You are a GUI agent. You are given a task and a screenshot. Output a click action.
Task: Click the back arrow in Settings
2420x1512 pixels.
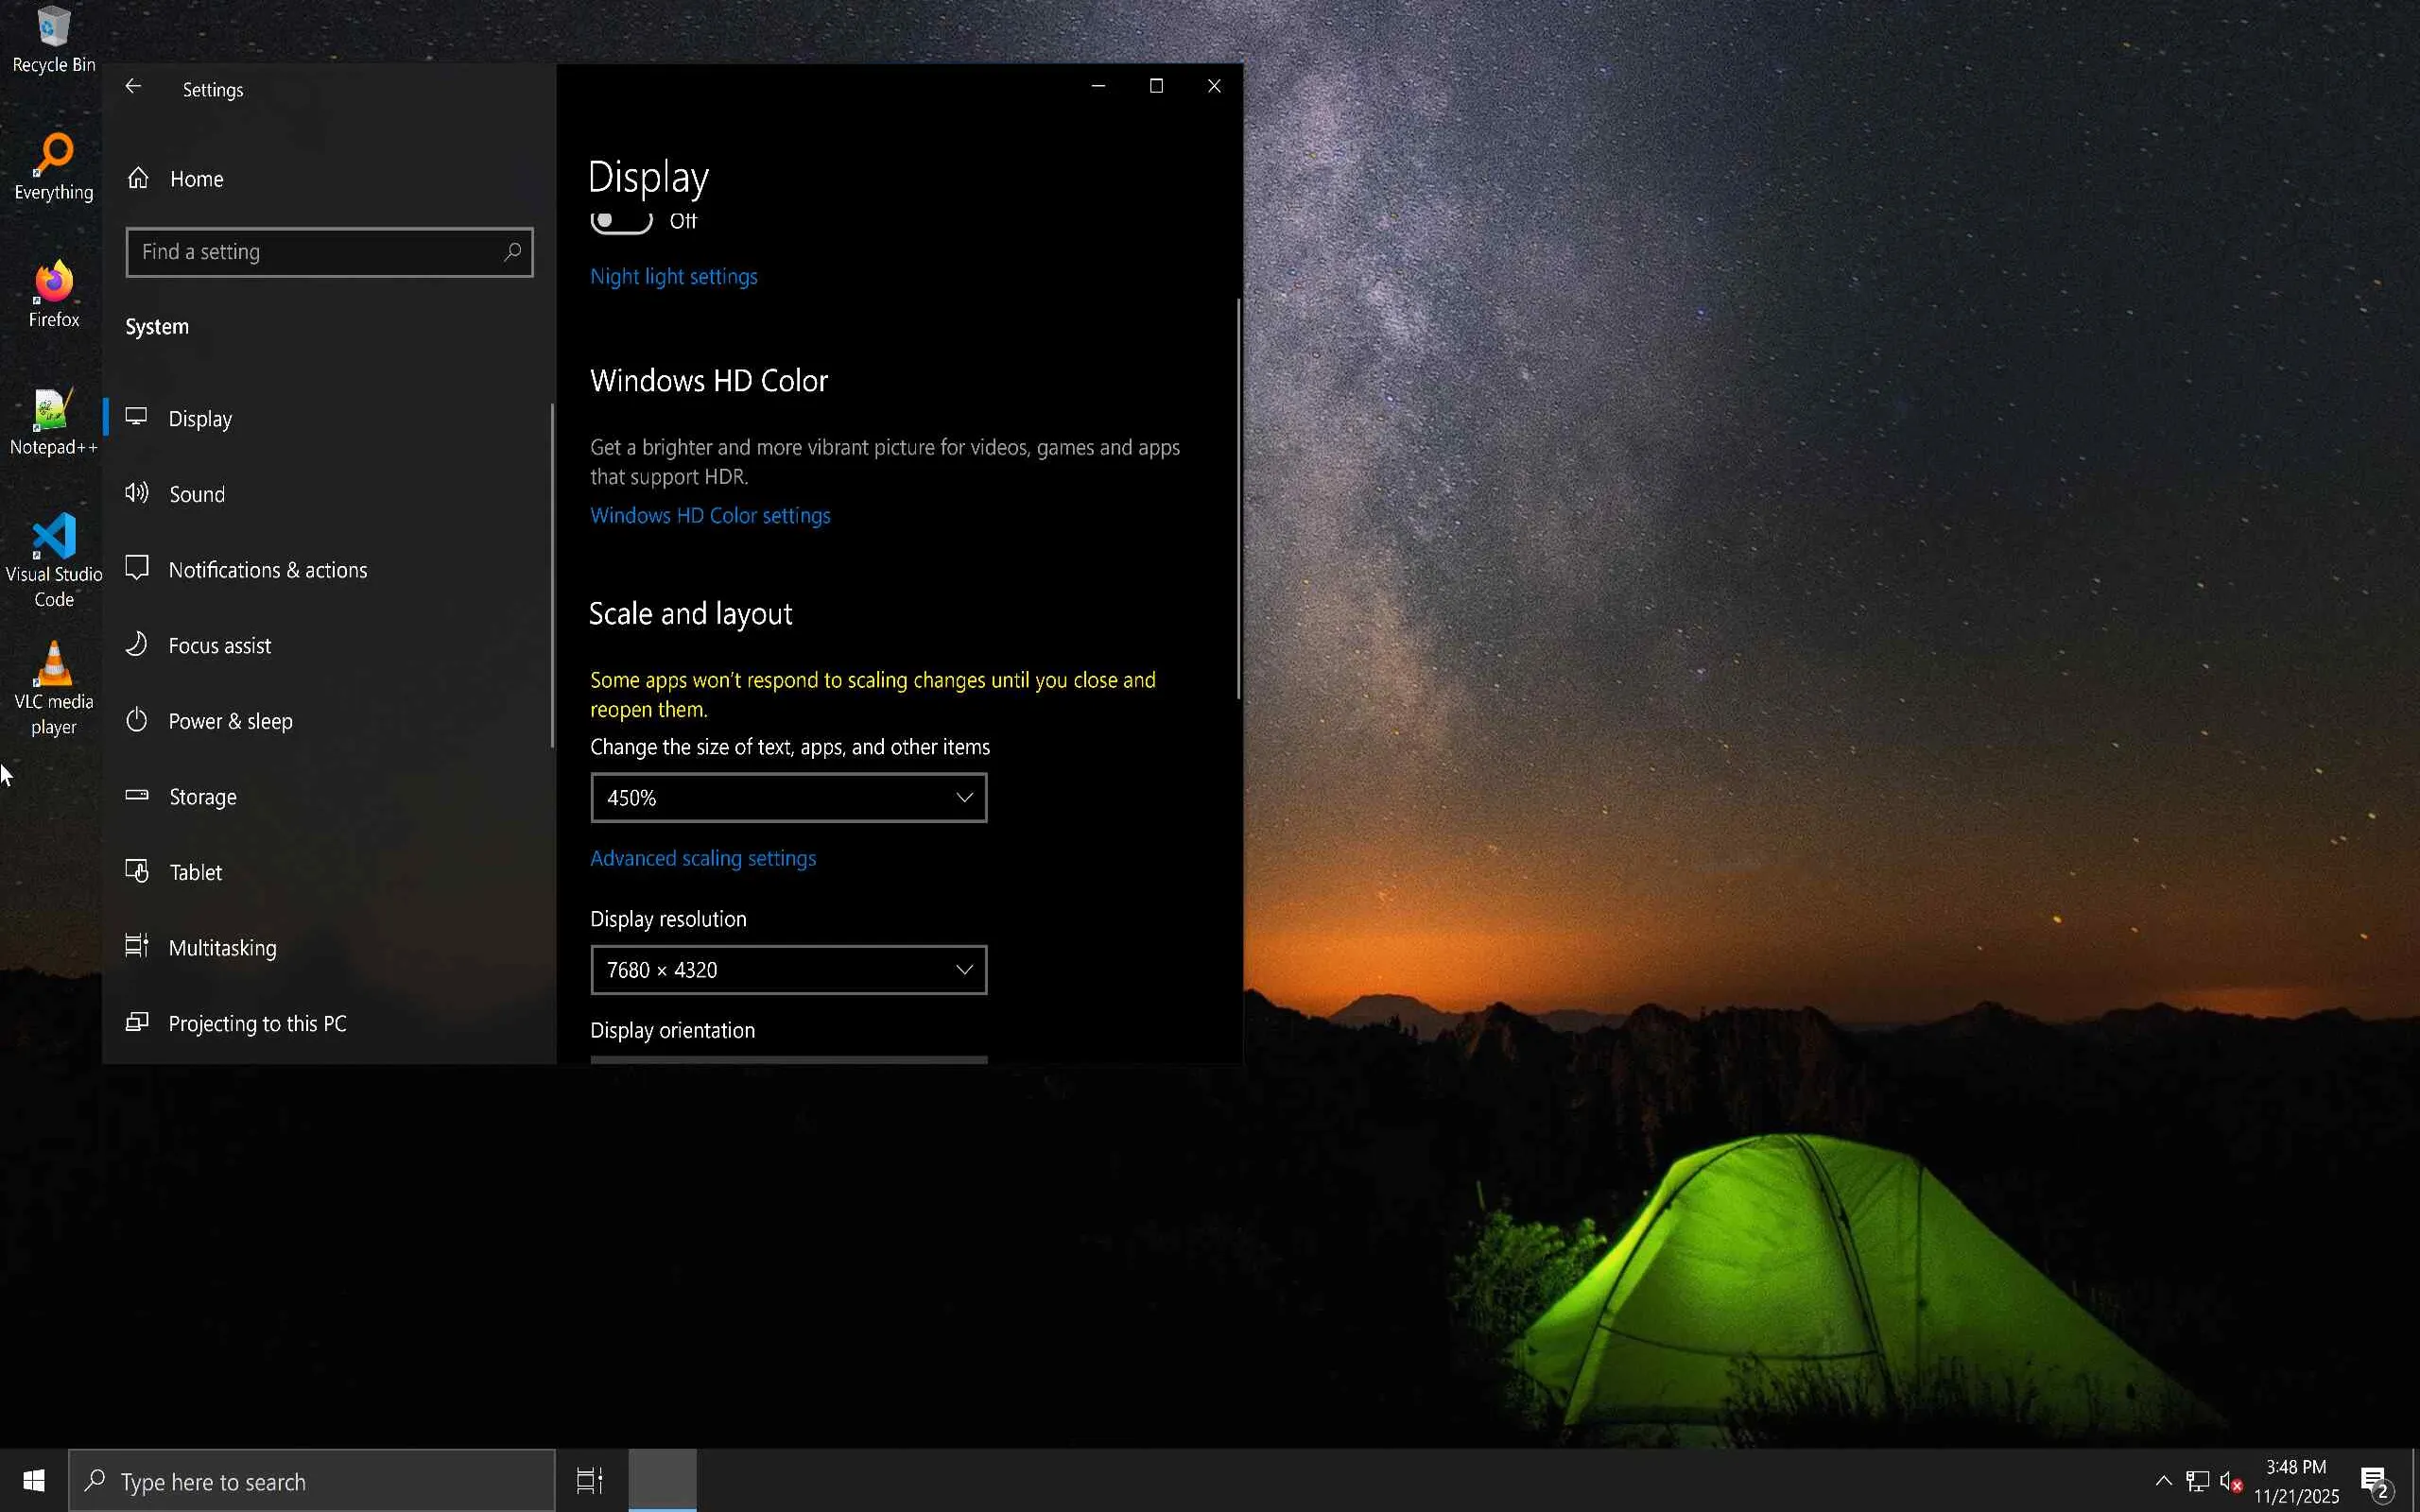(x=133, y=87)
